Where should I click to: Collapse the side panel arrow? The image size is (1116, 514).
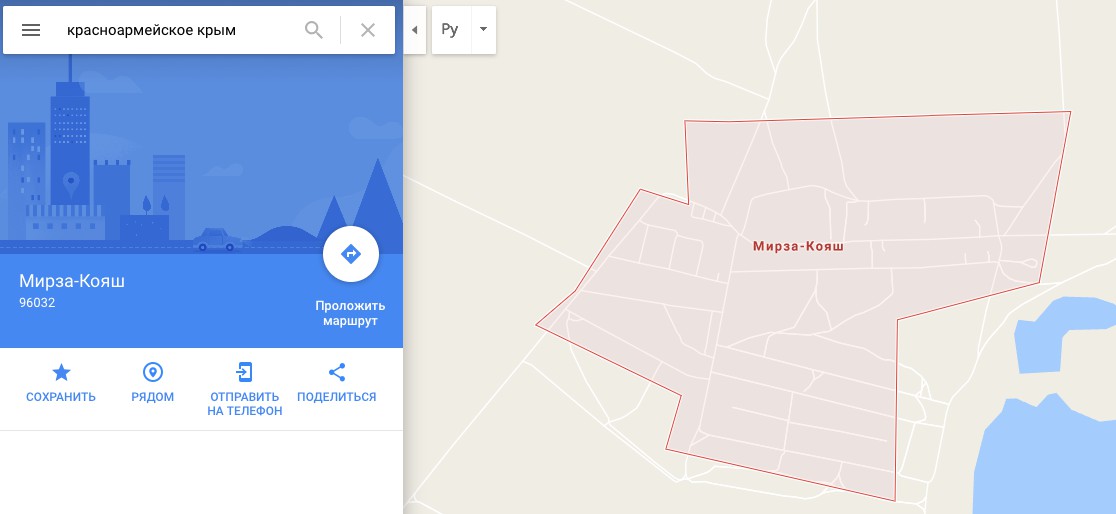414,30
